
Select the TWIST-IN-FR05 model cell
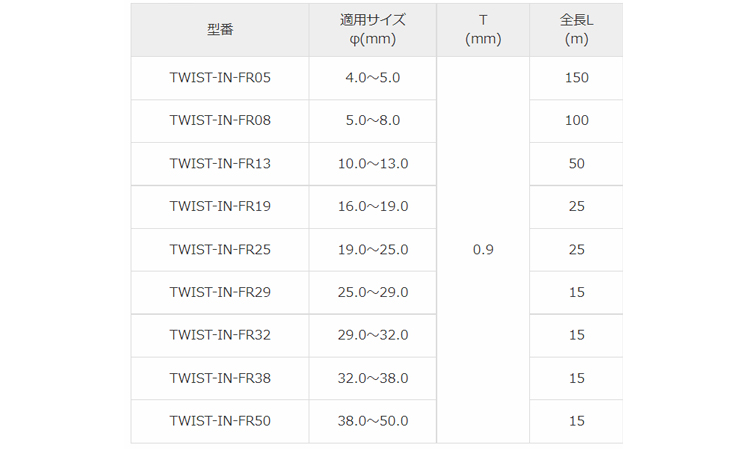pyautogui.click(x=220, y=78)
